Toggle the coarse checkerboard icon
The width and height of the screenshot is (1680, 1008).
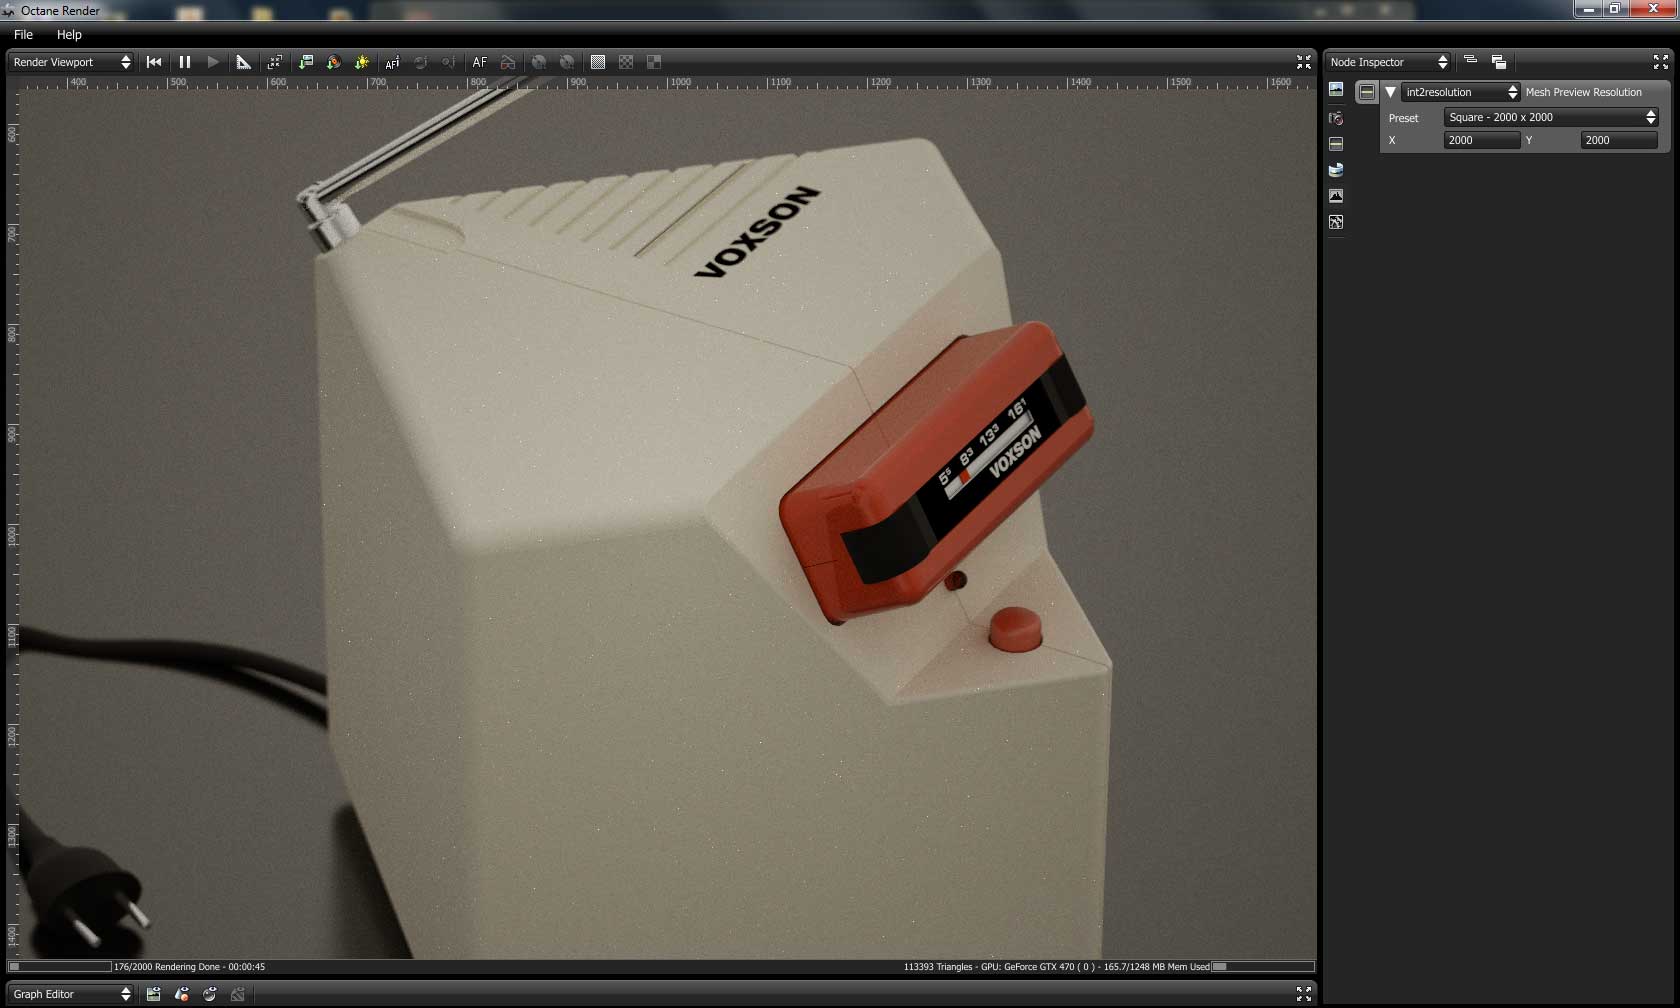[x=654, y=62]
